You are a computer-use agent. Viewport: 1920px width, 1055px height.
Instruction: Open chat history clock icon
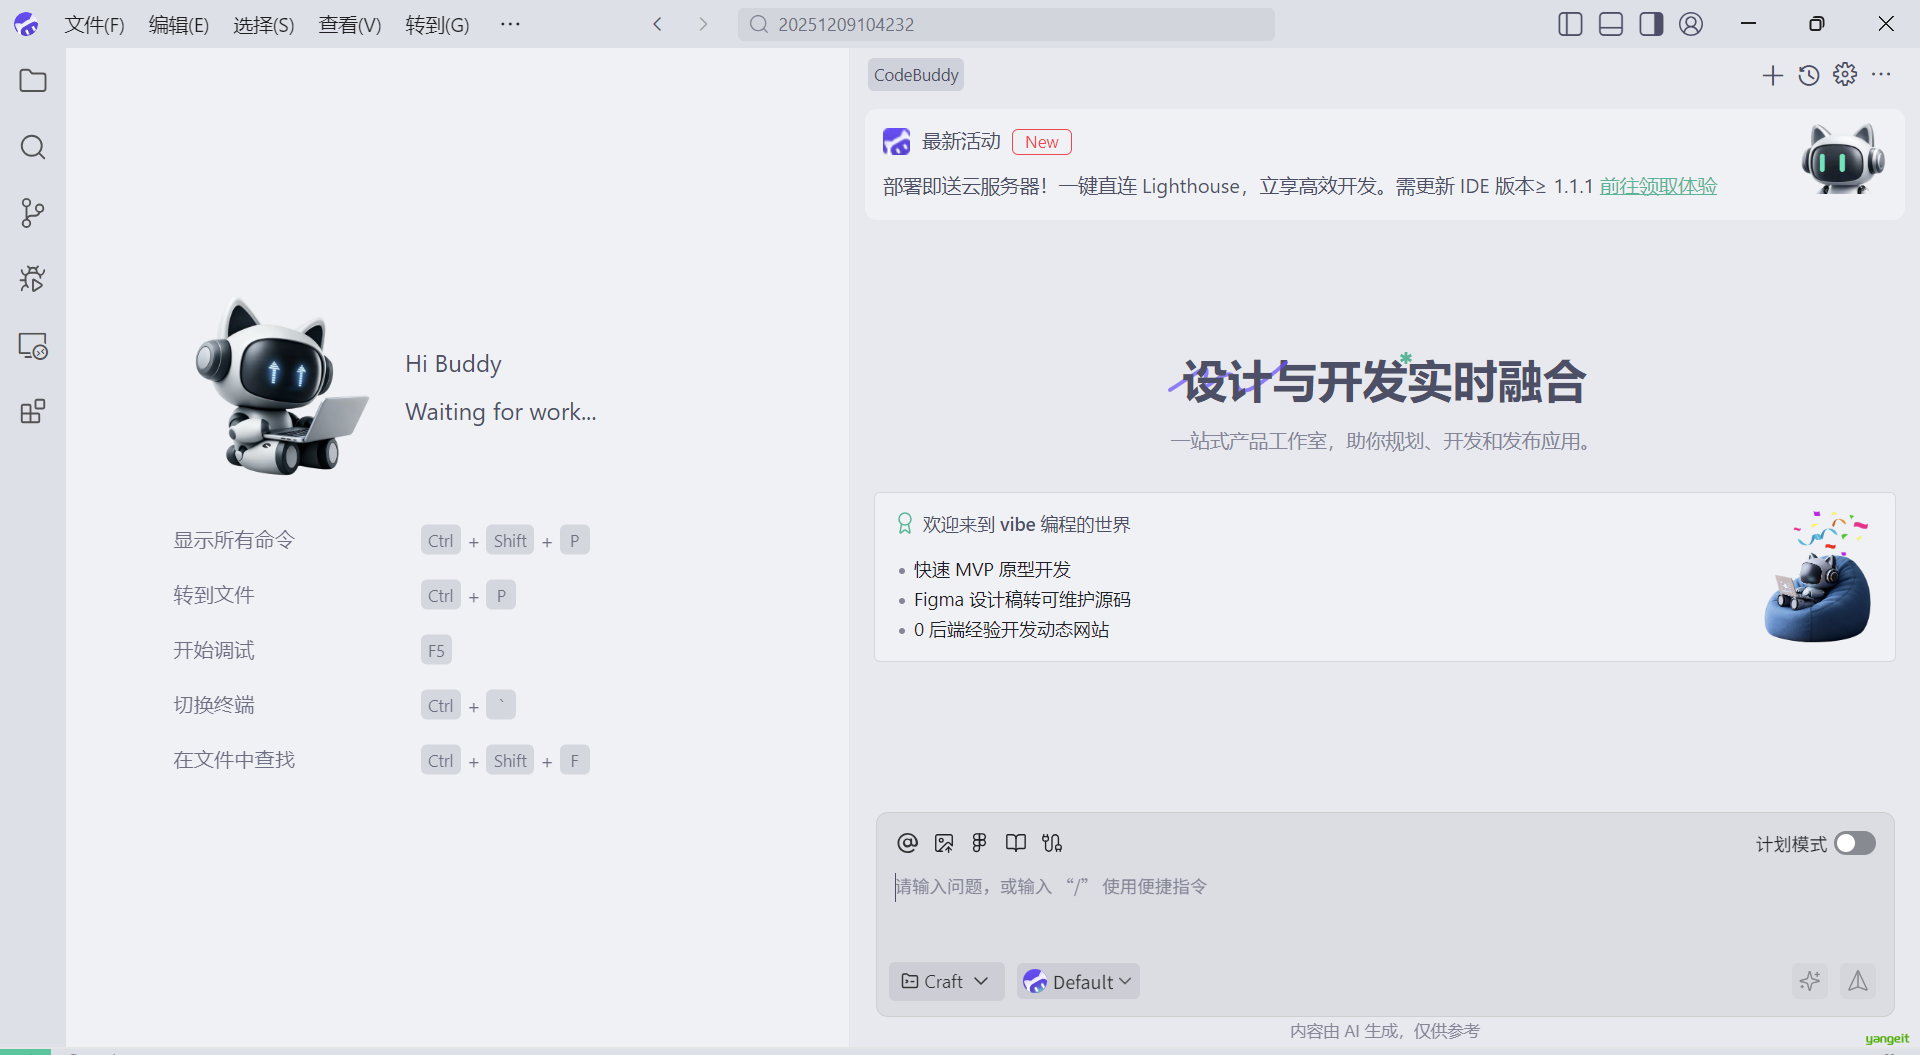point(1808,75)
